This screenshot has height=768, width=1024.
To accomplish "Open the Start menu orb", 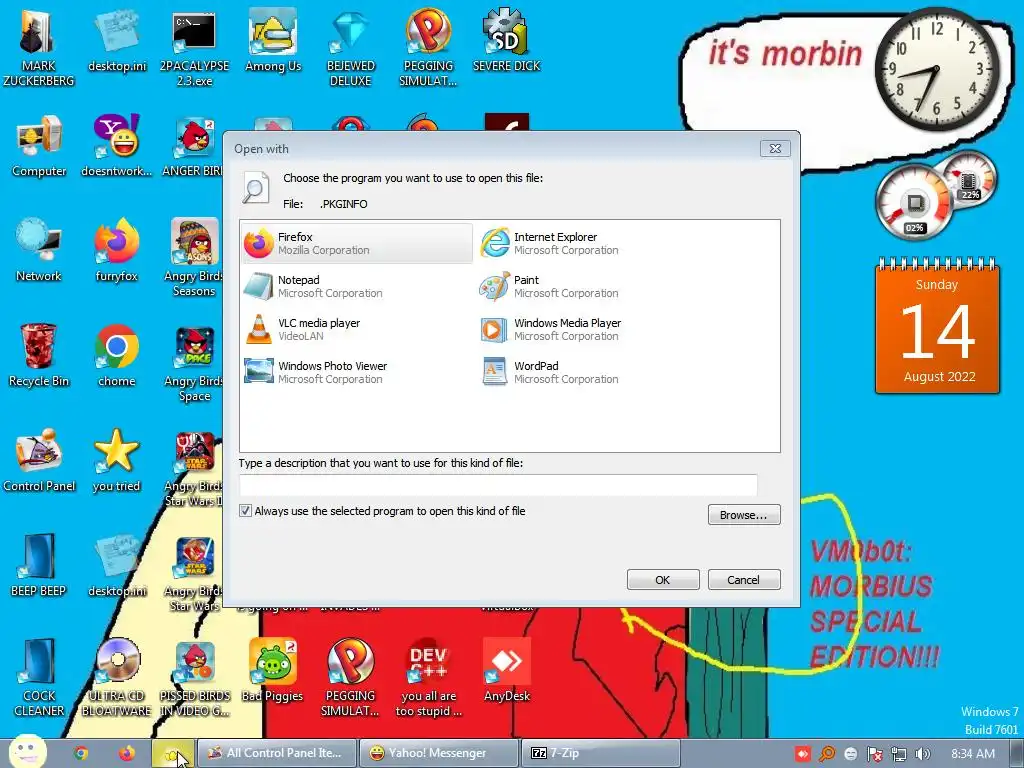I will coord(27,752).
